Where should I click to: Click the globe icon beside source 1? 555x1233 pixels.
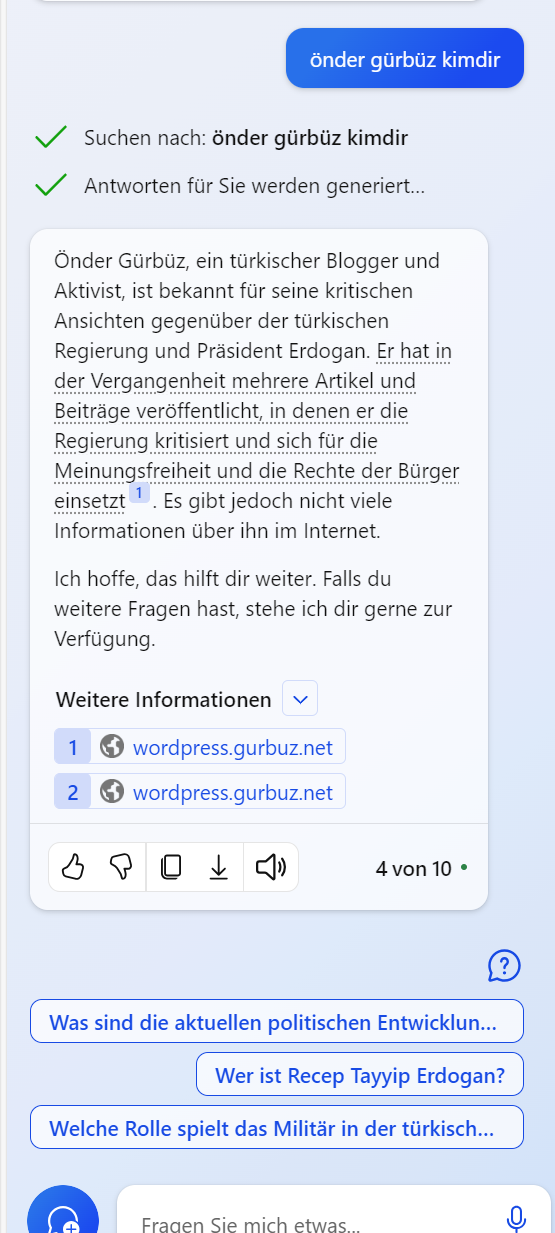[x=112, y=747]
